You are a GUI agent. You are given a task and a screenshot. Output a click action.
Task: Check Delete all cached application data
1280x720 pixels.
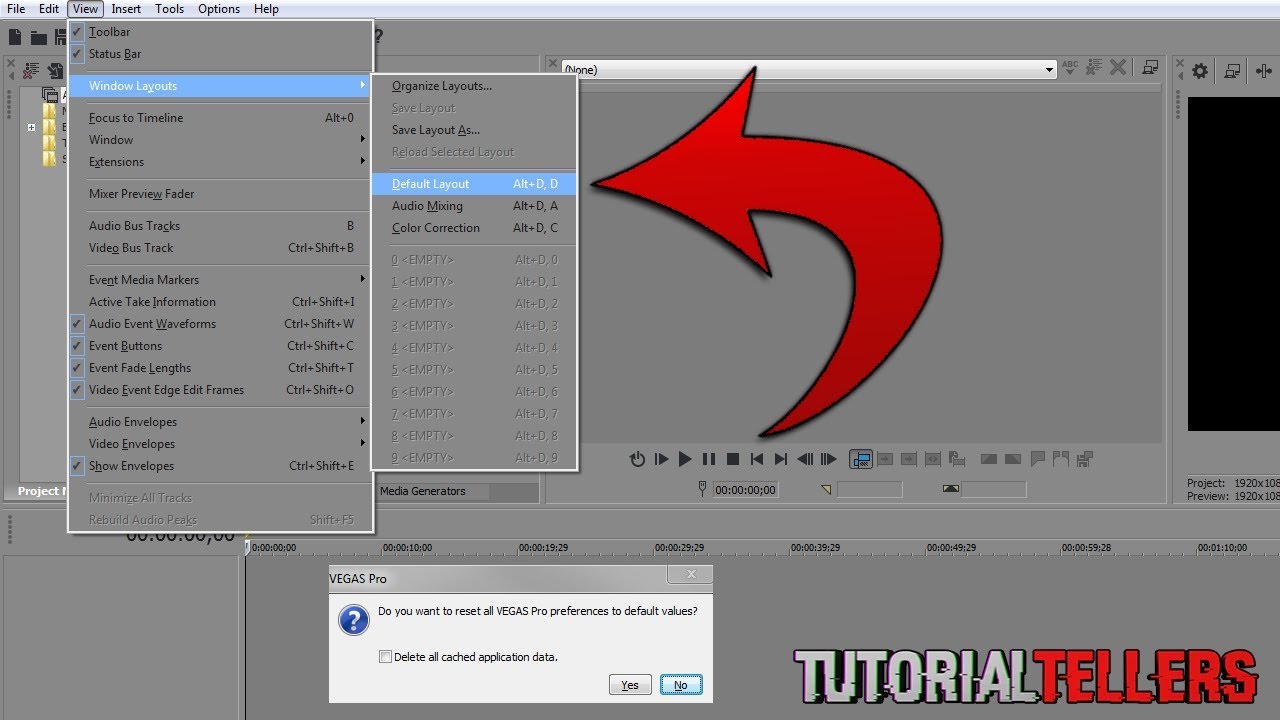click(x=385, y=657)
